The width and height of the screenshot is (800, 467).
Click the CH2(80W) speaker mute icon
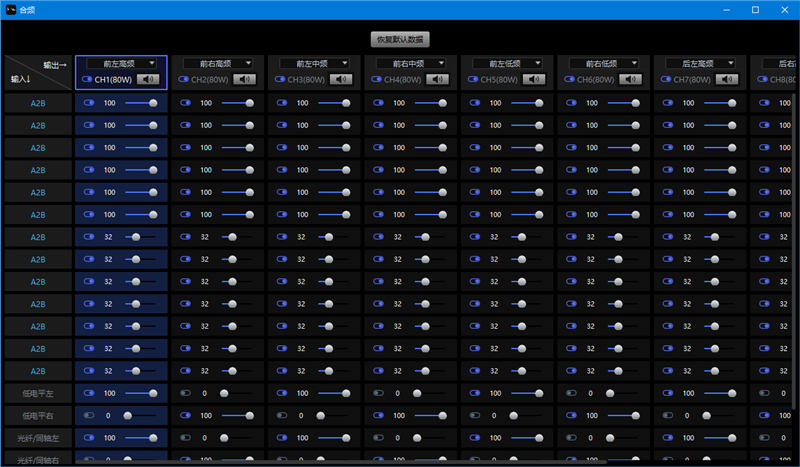tap(244, 79)
